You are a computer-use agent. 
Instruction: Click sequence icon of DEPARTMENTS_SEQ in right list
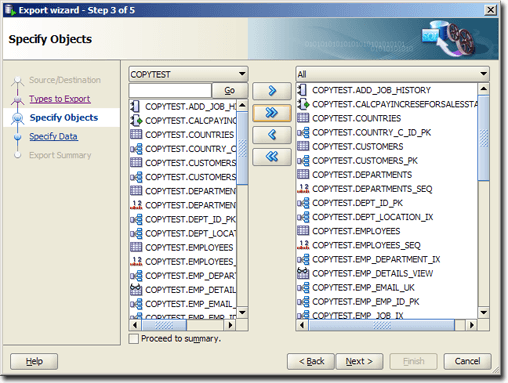point(303,189)
